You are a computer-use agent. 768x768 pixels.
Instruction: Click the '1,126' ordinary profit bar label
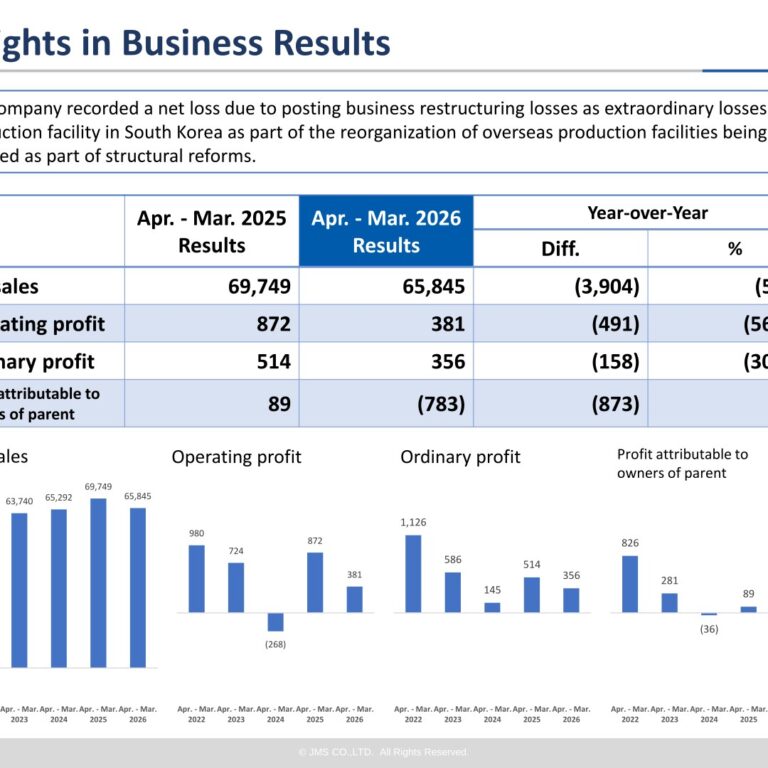pyautogui.click(x=413, y=522)
